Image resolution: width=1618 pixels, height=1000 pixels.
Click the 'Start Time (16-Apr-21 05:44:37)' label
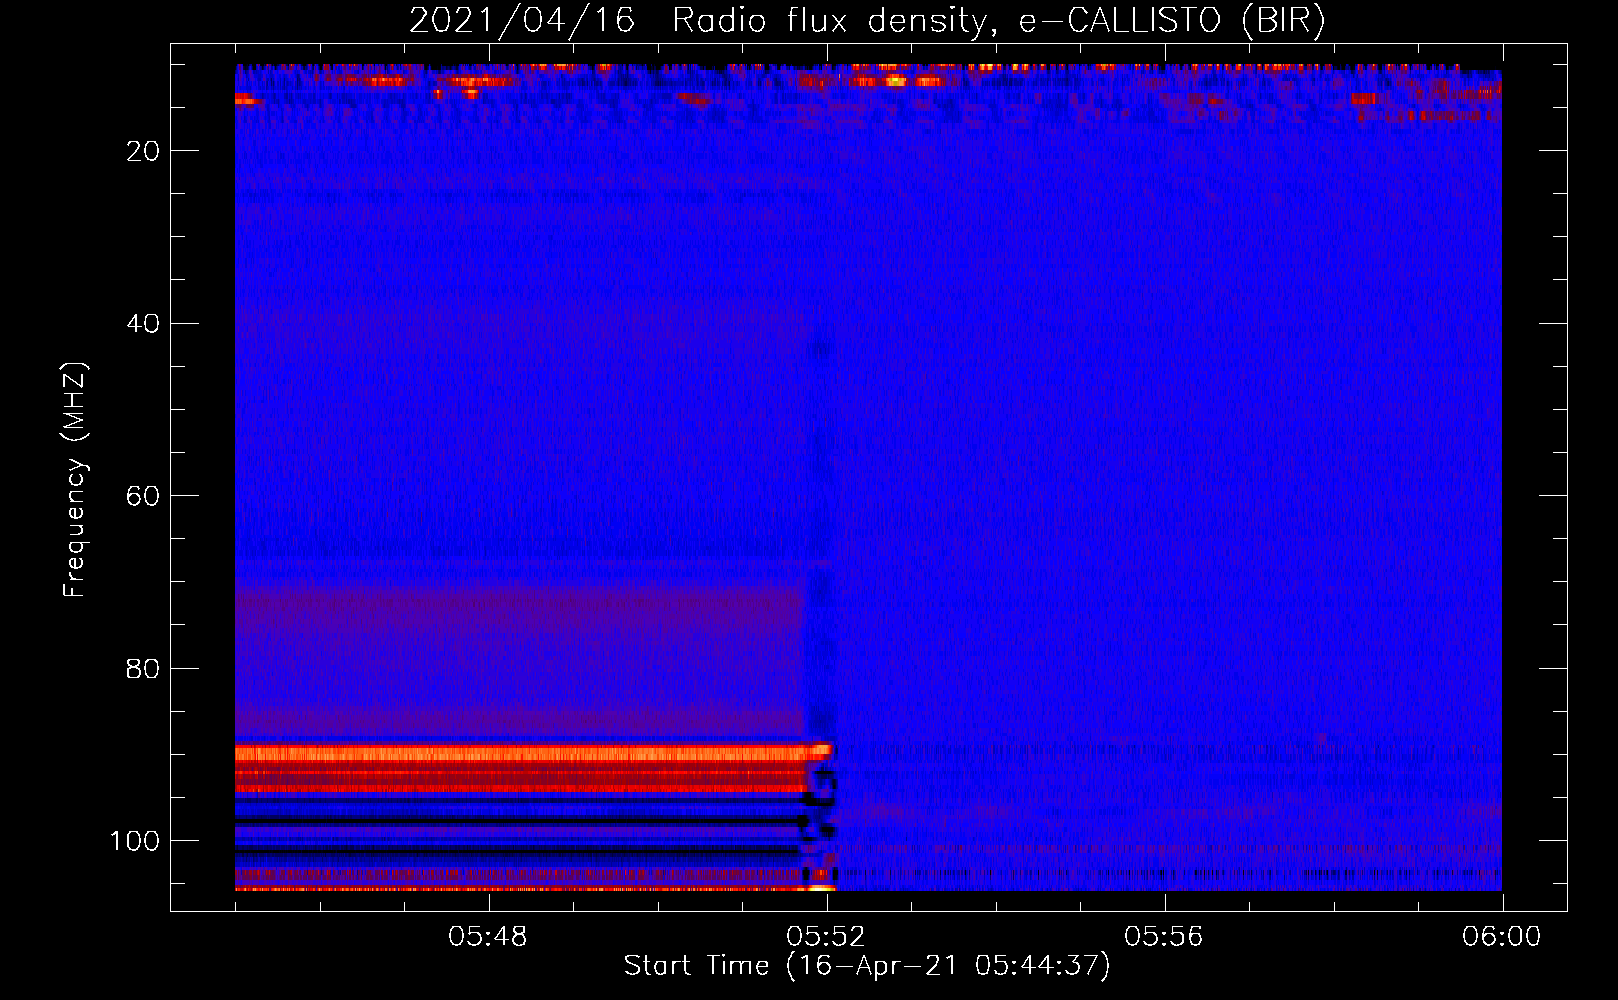[x=867, y=966]
